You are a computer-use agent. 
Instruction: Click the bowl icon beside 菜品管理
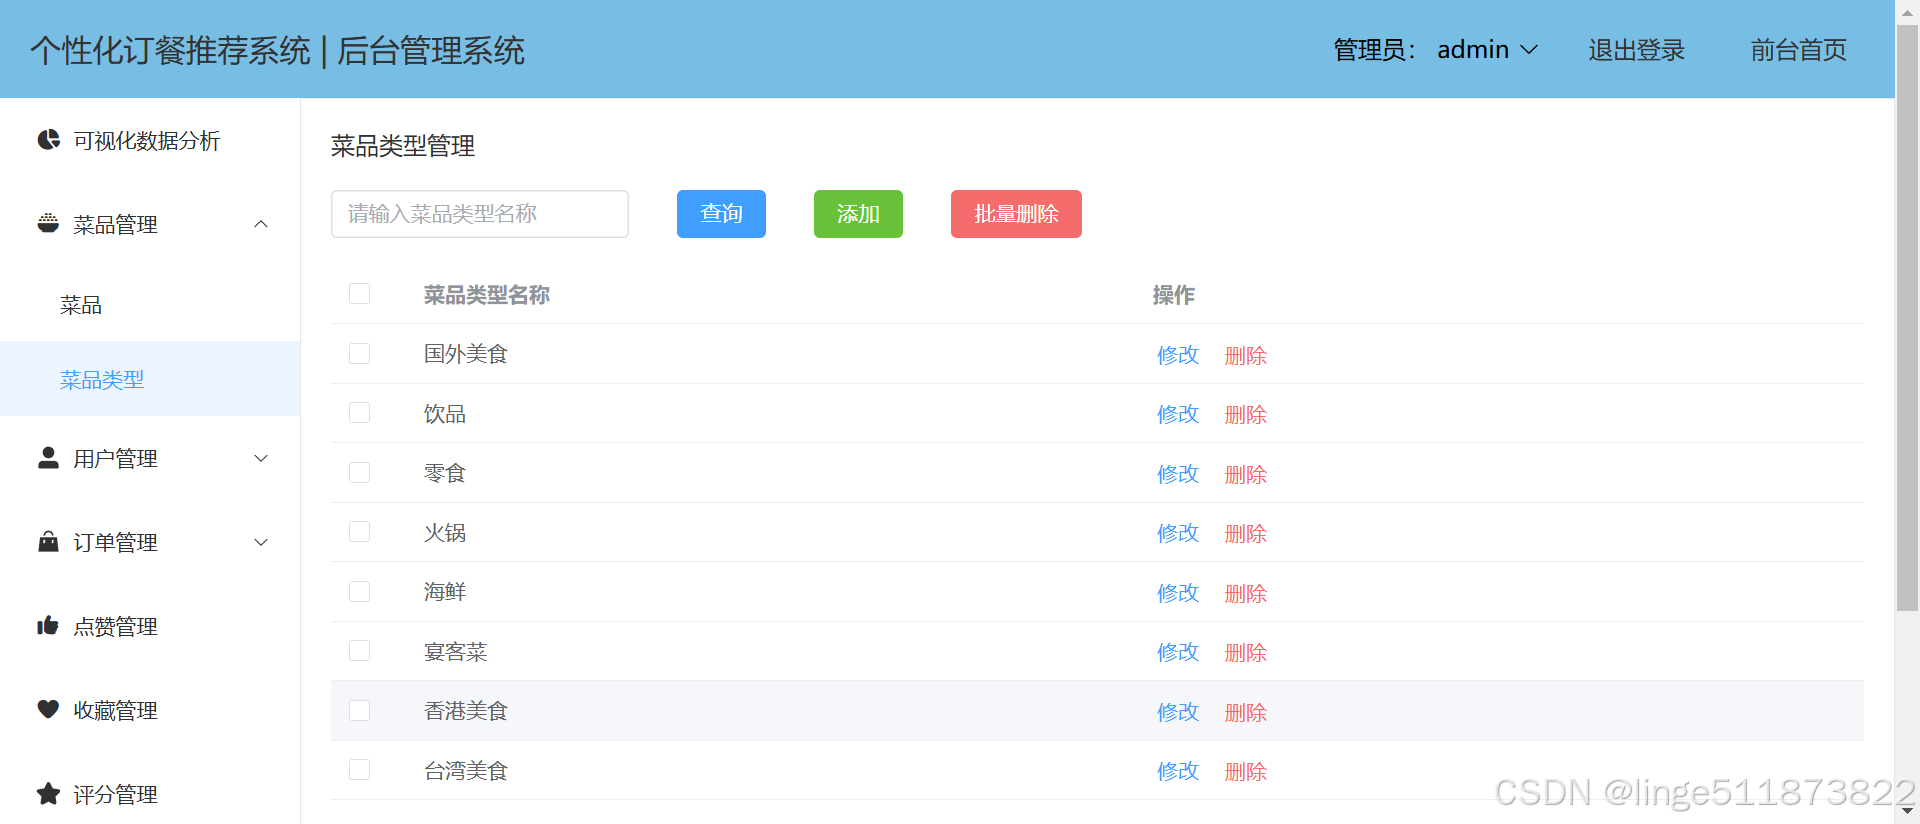click(48, 223)
